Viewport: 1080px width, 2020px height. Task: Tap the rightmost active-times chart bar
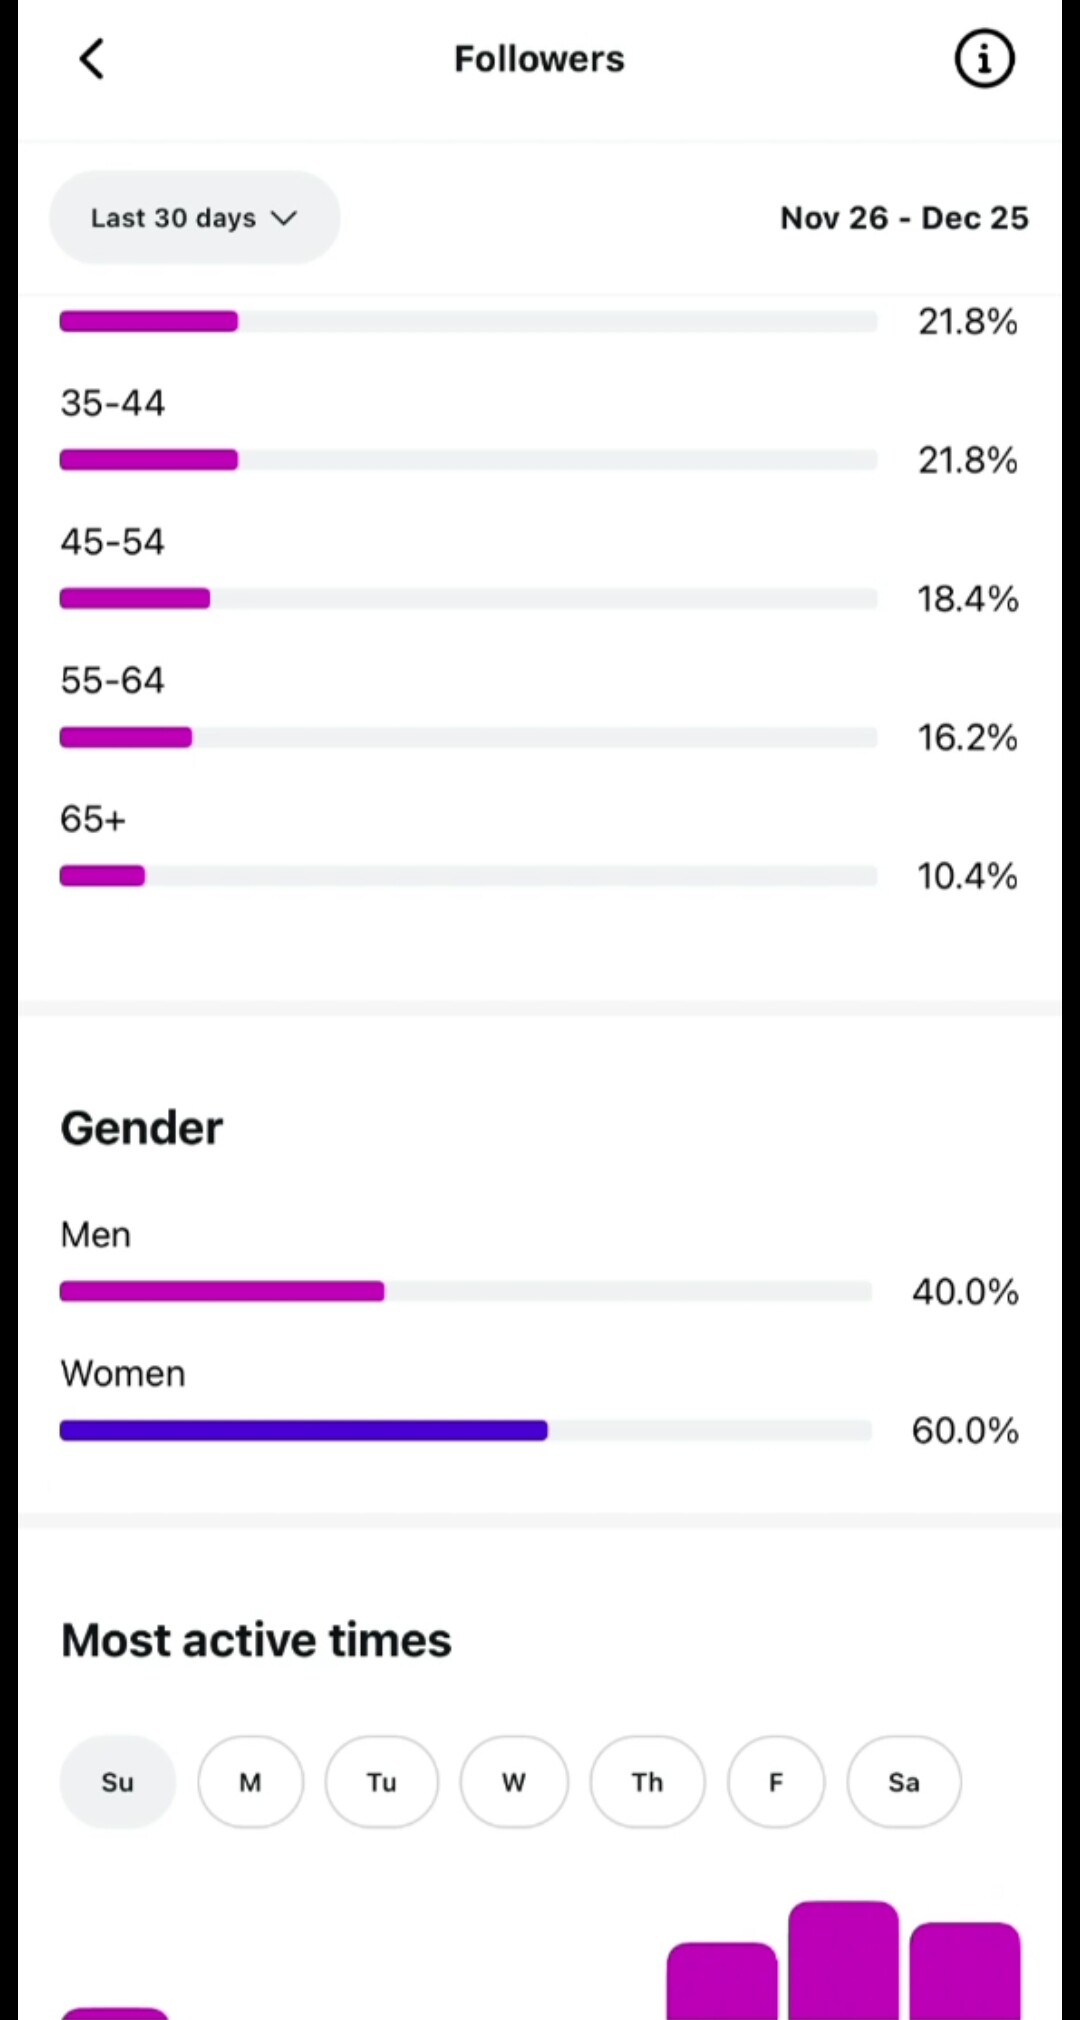point(964,1970)
